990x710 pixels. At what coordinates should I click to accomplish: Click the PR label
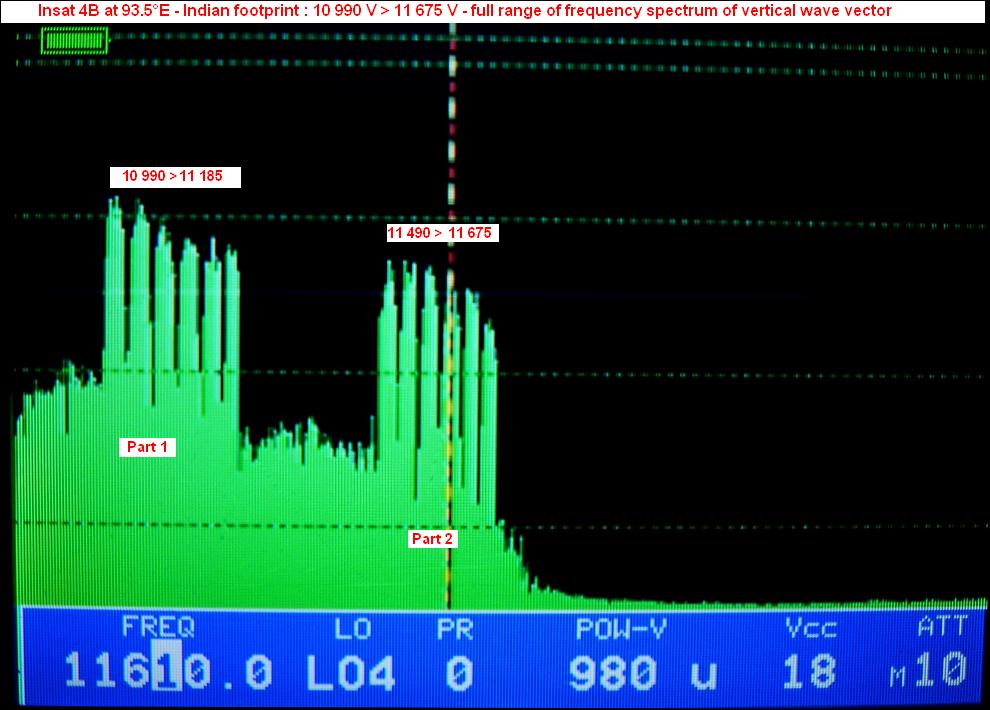point(456,627)
